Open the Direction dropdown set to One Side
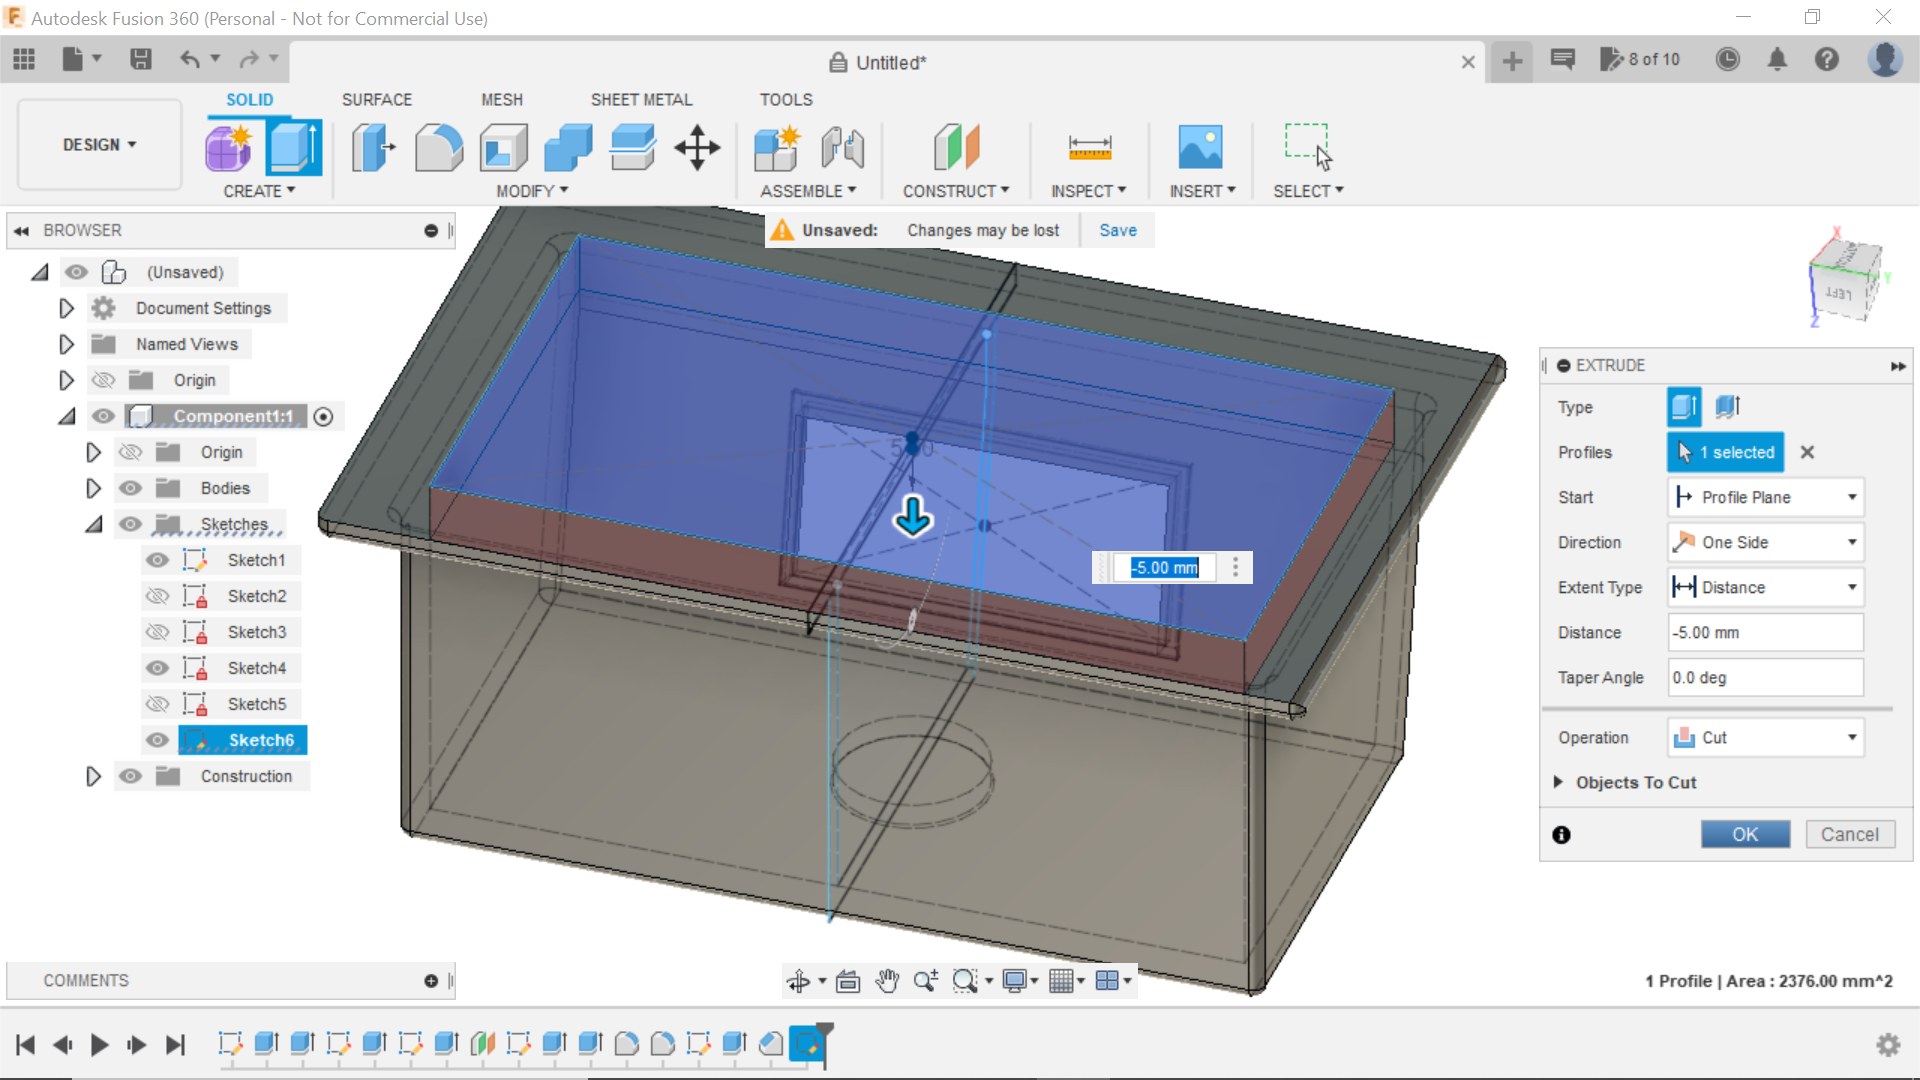The width and height of the screenshot is (1920, 1080). 1765,541
